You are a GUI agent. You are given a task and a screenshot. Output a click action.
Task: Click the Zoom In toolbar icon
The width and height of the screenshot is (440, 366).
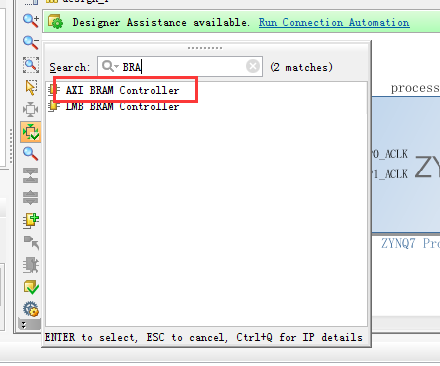point(31,21)
